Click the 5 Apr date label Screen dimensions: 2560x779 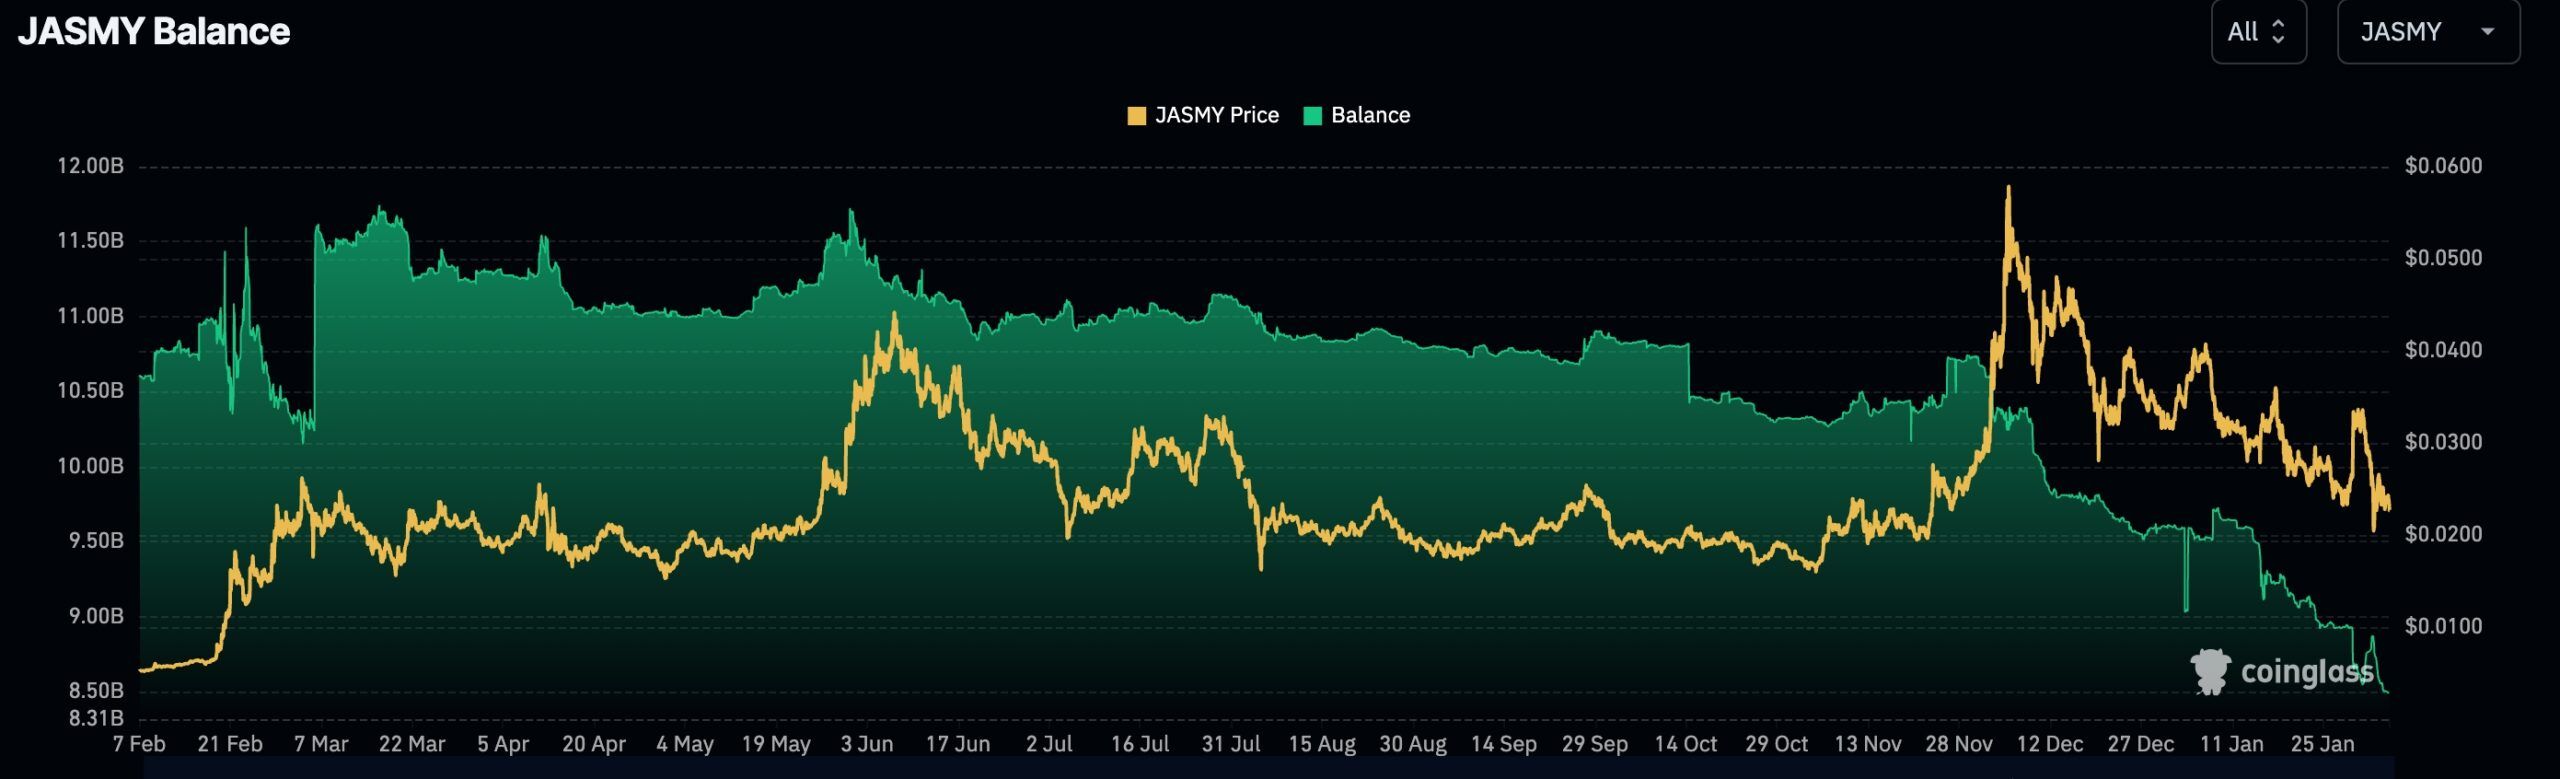pyautogui.click(x=503, y=744)
